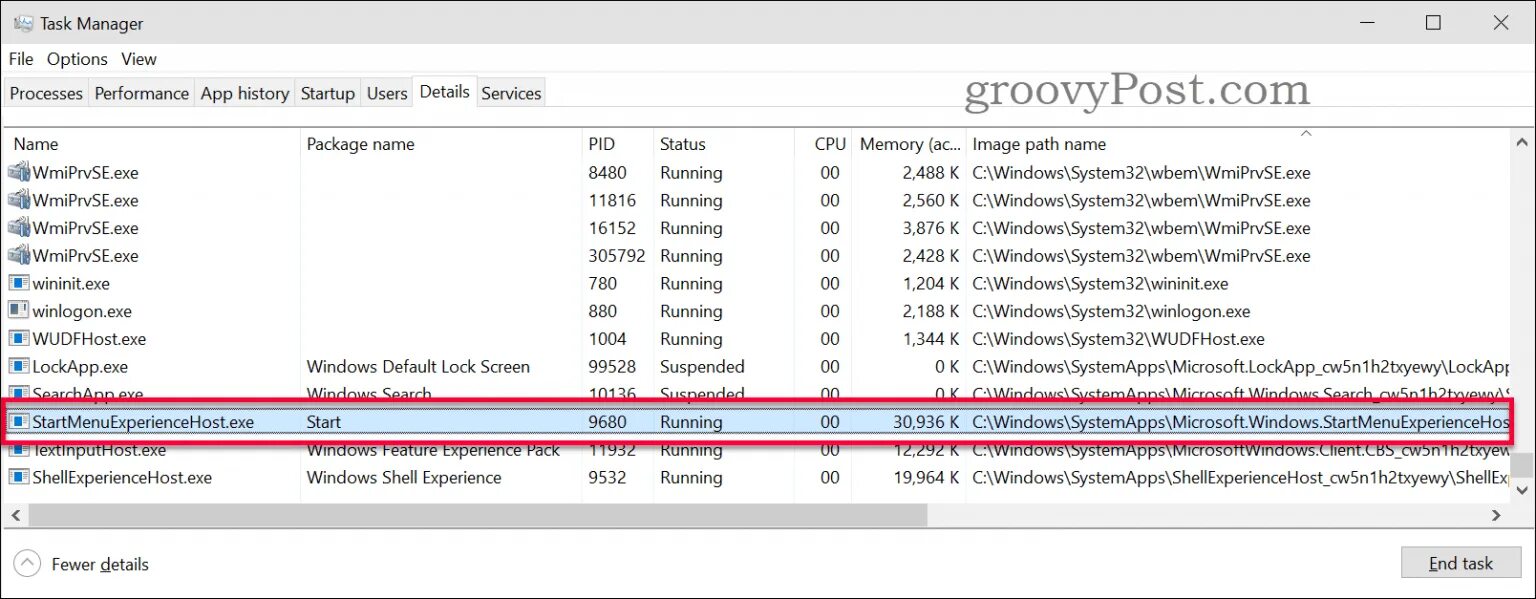This screenshot has height=599, width=1536.
Task: Open the File menu
Action: point(21,59)
